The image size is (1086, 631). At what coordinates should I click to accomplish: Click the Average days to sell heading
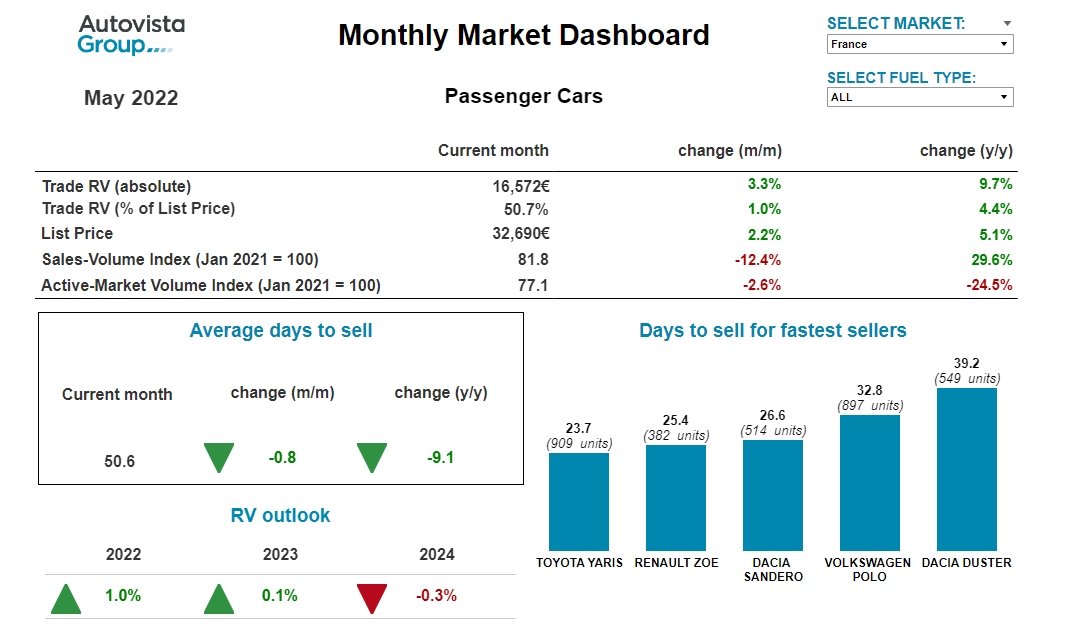pyautogui.click(x=281, y=330)
